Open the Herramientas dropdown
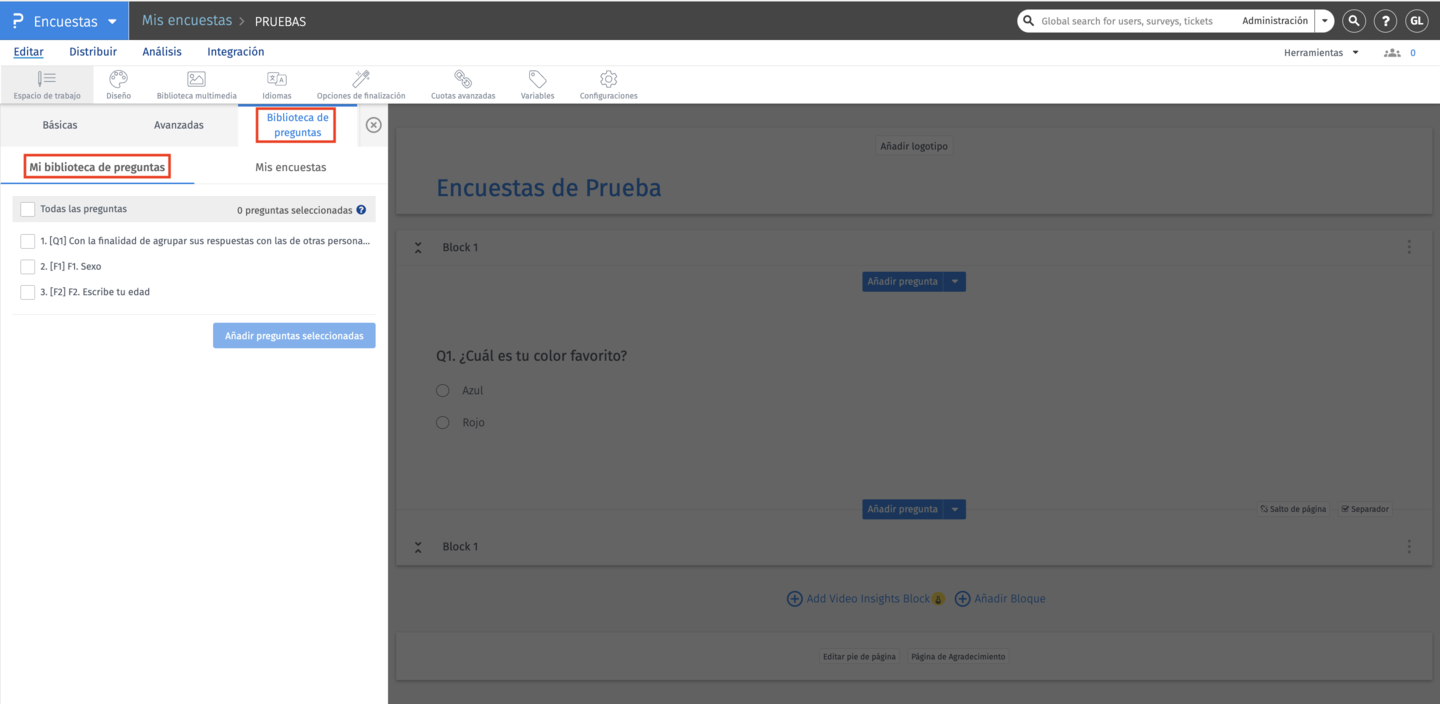 1321,53
